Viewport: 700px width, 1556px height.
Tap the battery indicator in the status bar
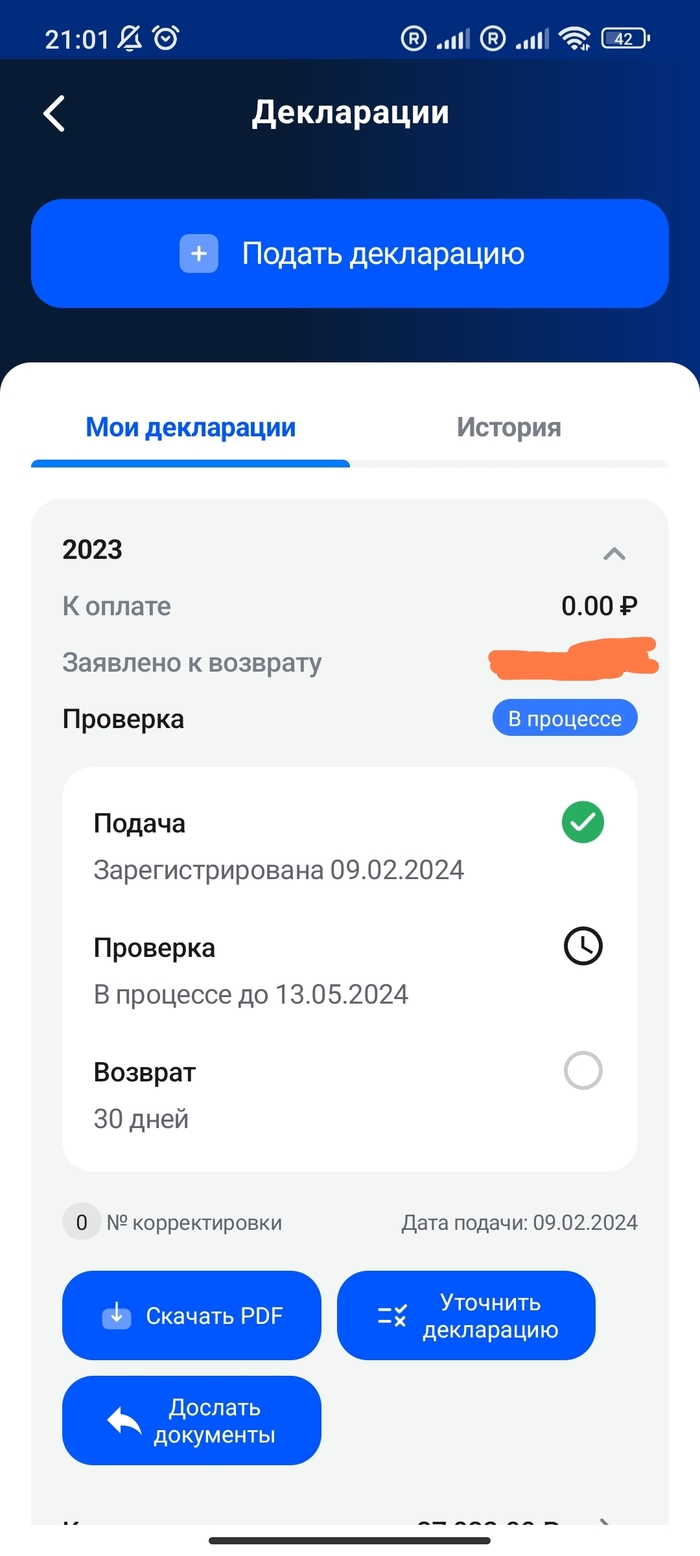coord(627,39)
